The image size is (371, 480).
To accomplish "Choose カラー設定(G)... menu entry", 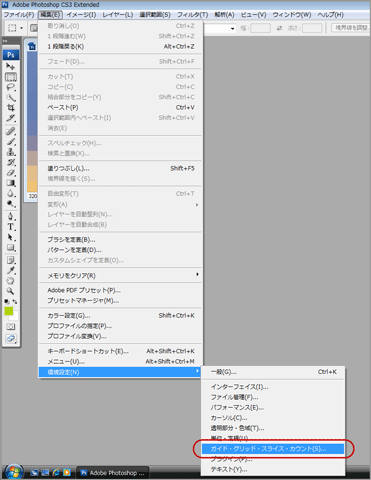I will coord(120,315).
